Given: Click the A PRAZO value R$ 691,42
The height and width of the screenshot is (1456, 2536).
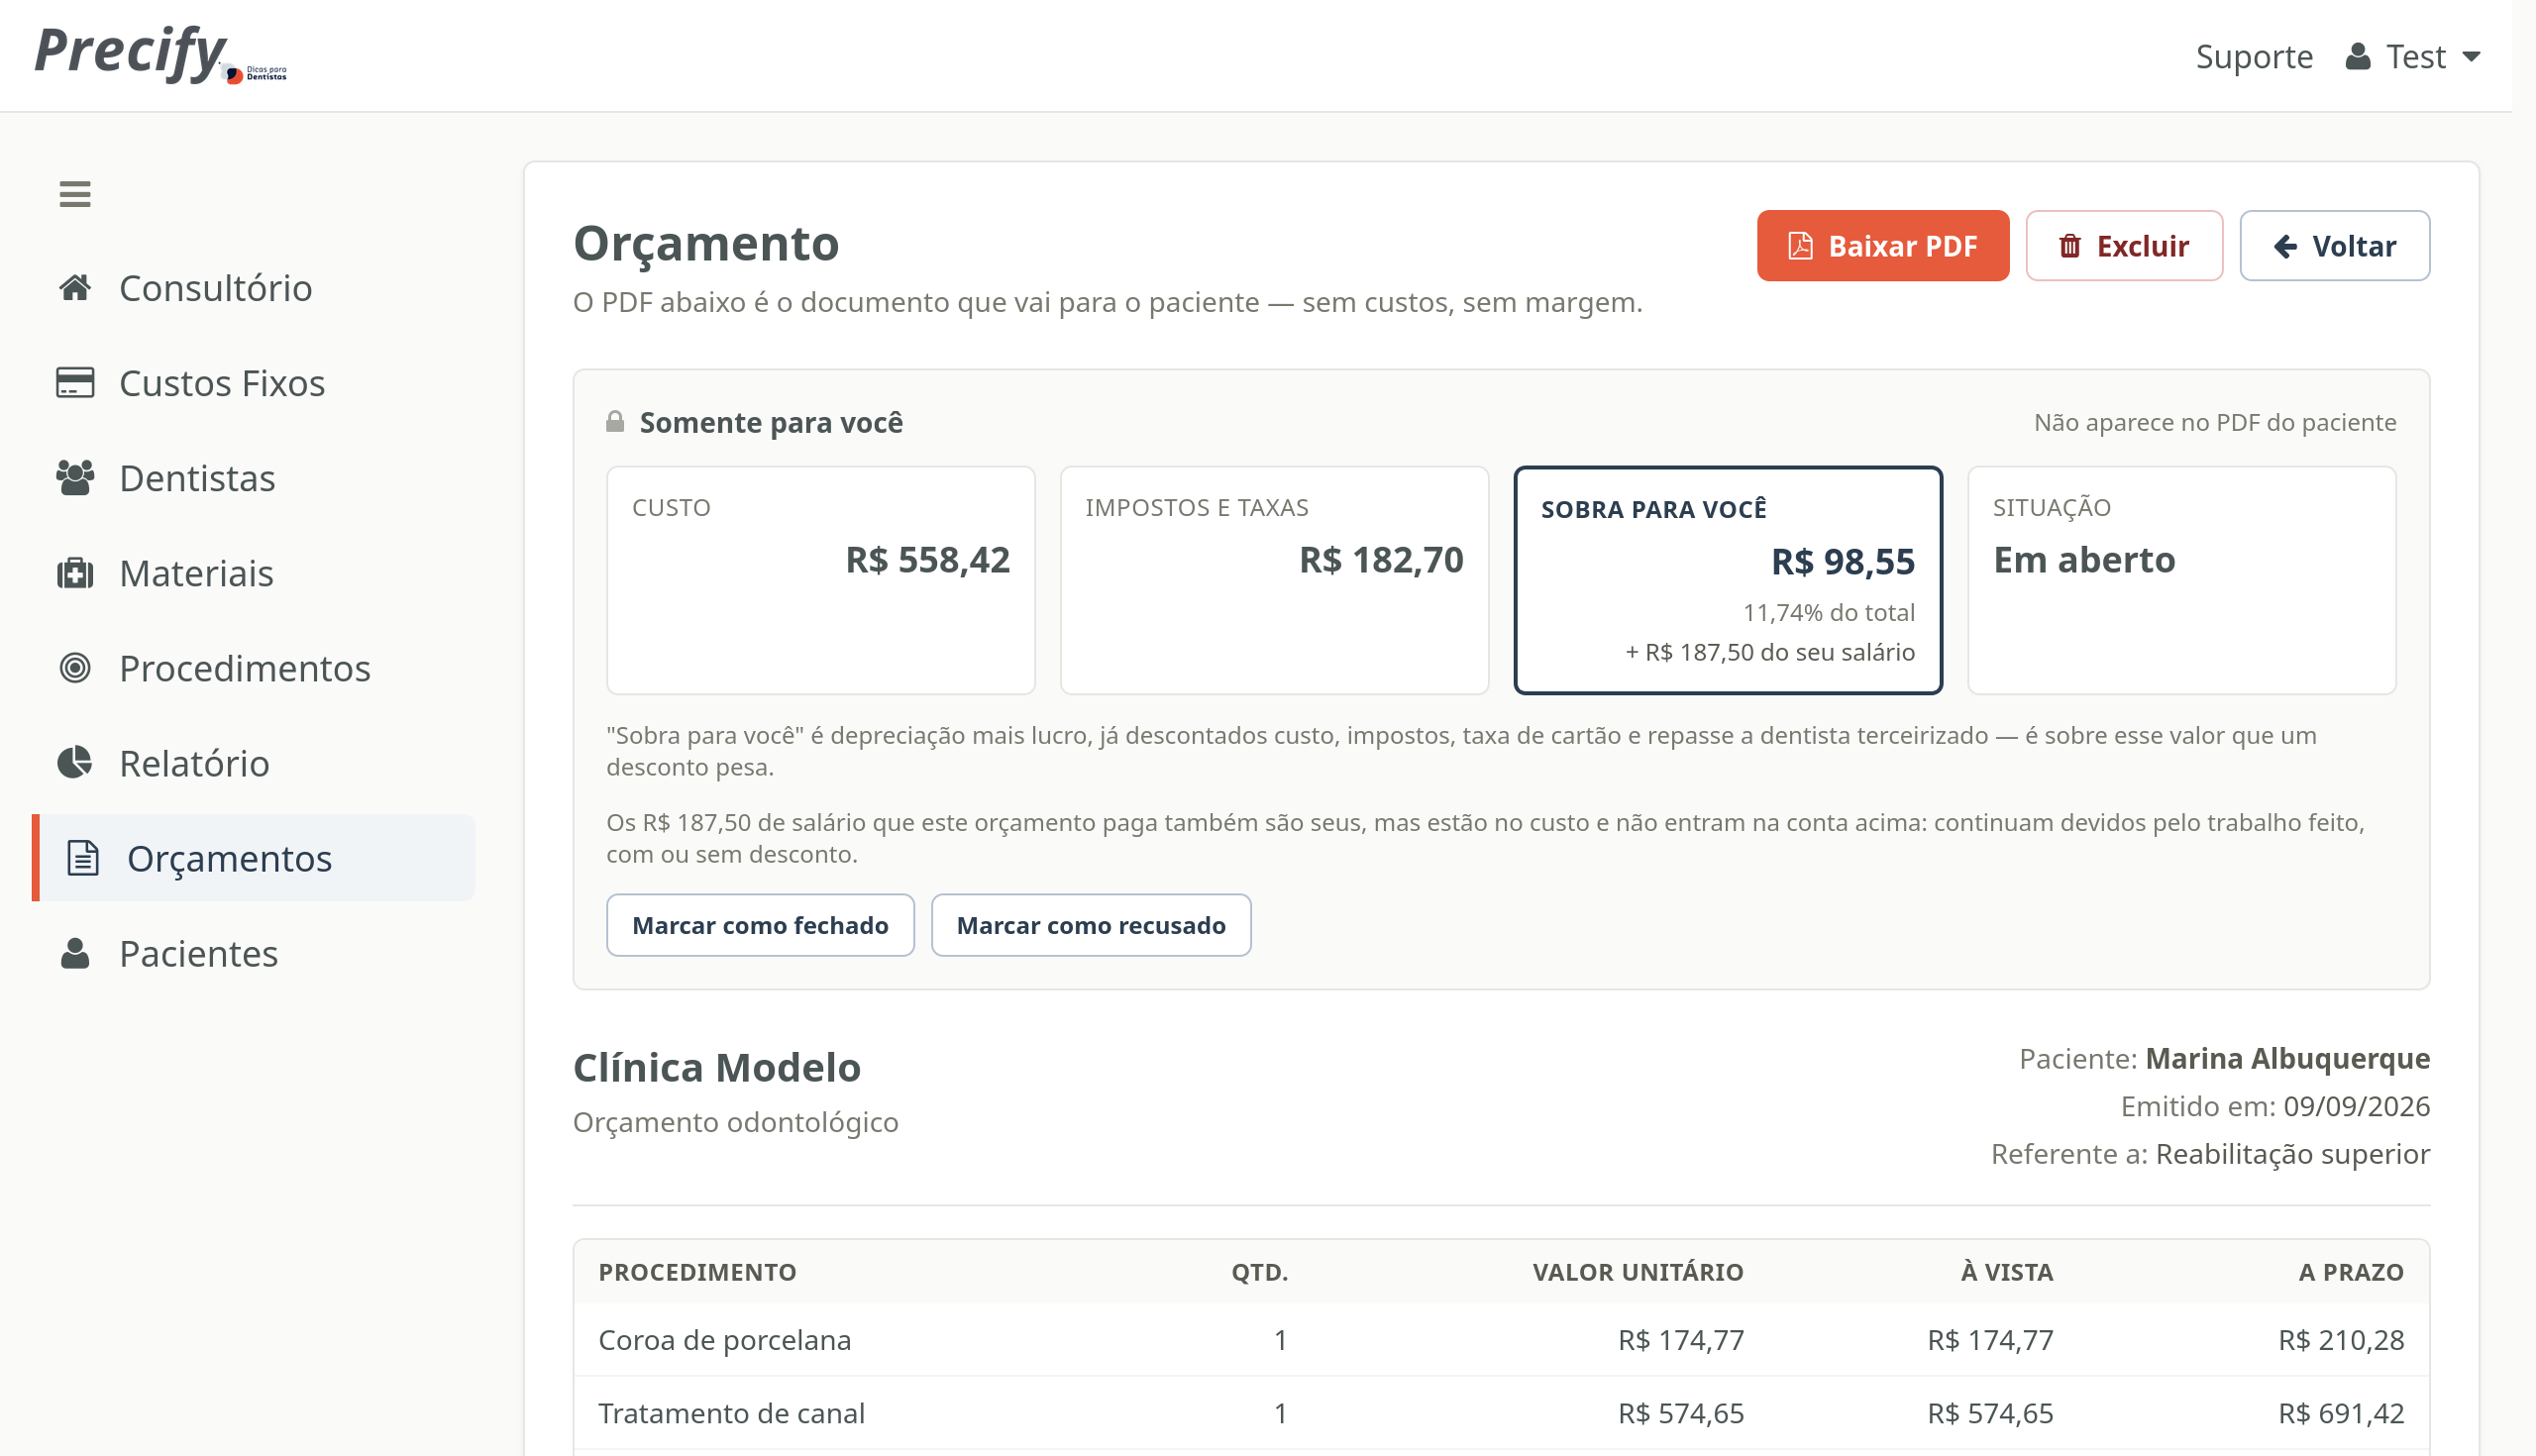Looking at the screenshot, I should coord(2341,1413).
